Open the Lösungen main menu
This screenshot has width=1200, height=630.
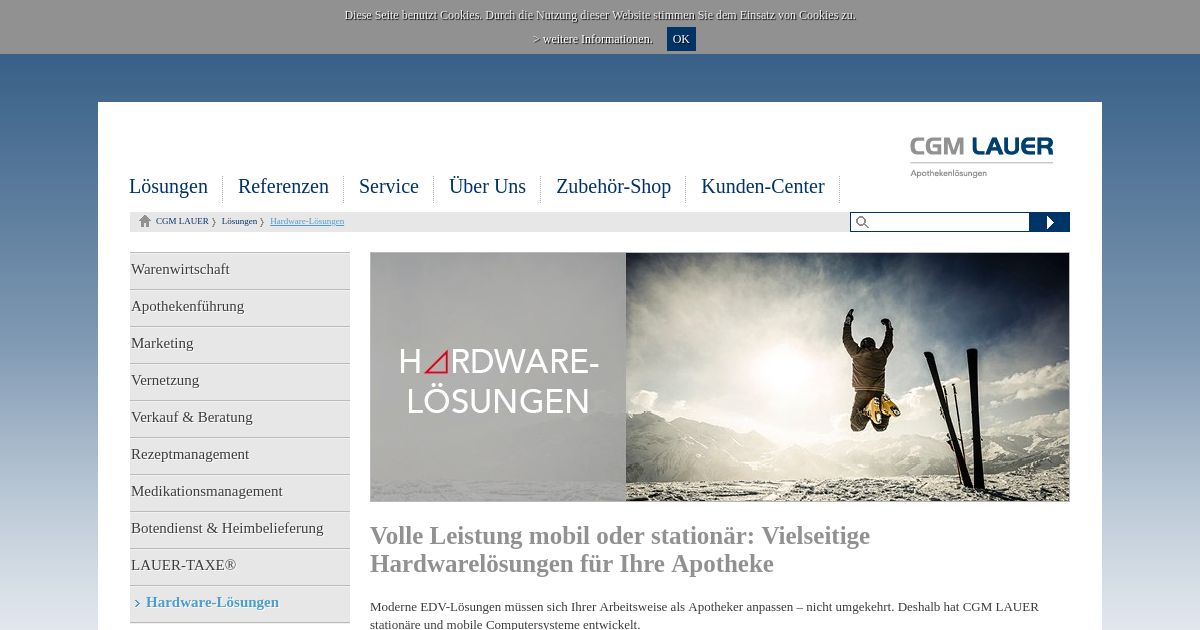168,187
